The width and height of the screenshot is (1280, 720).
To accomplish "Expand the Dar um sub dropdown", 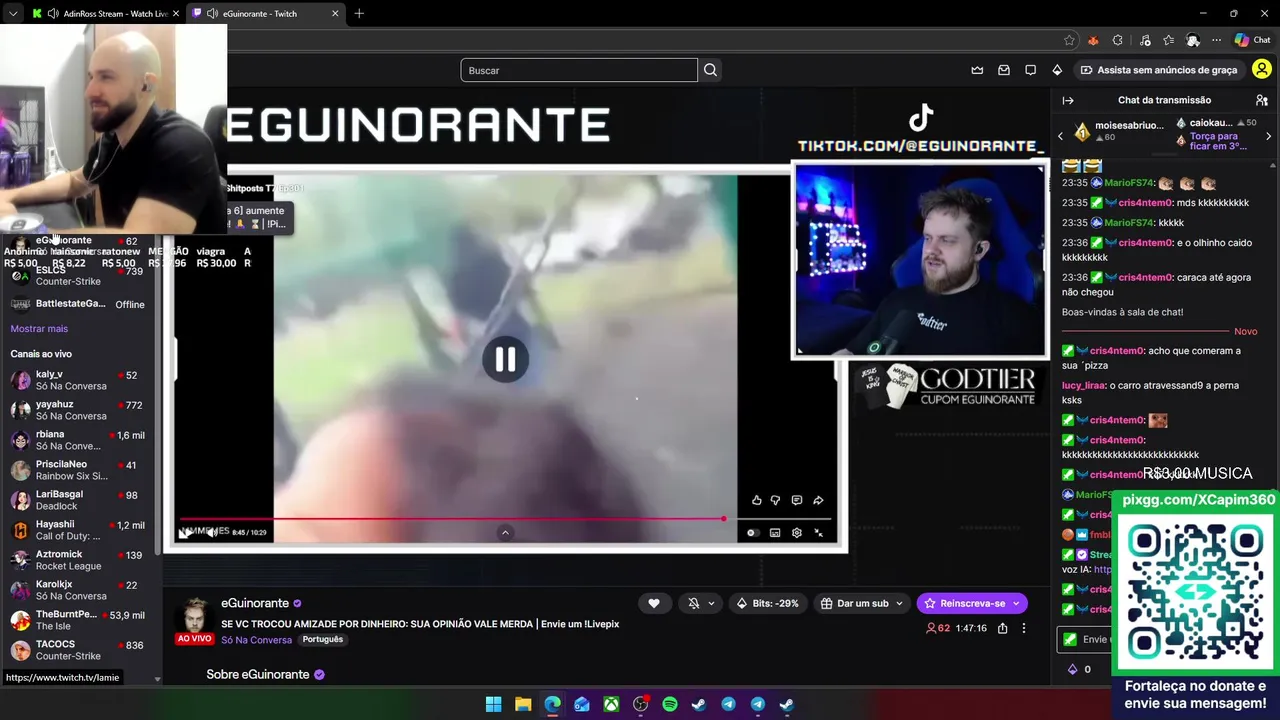I will click(899, 603).
